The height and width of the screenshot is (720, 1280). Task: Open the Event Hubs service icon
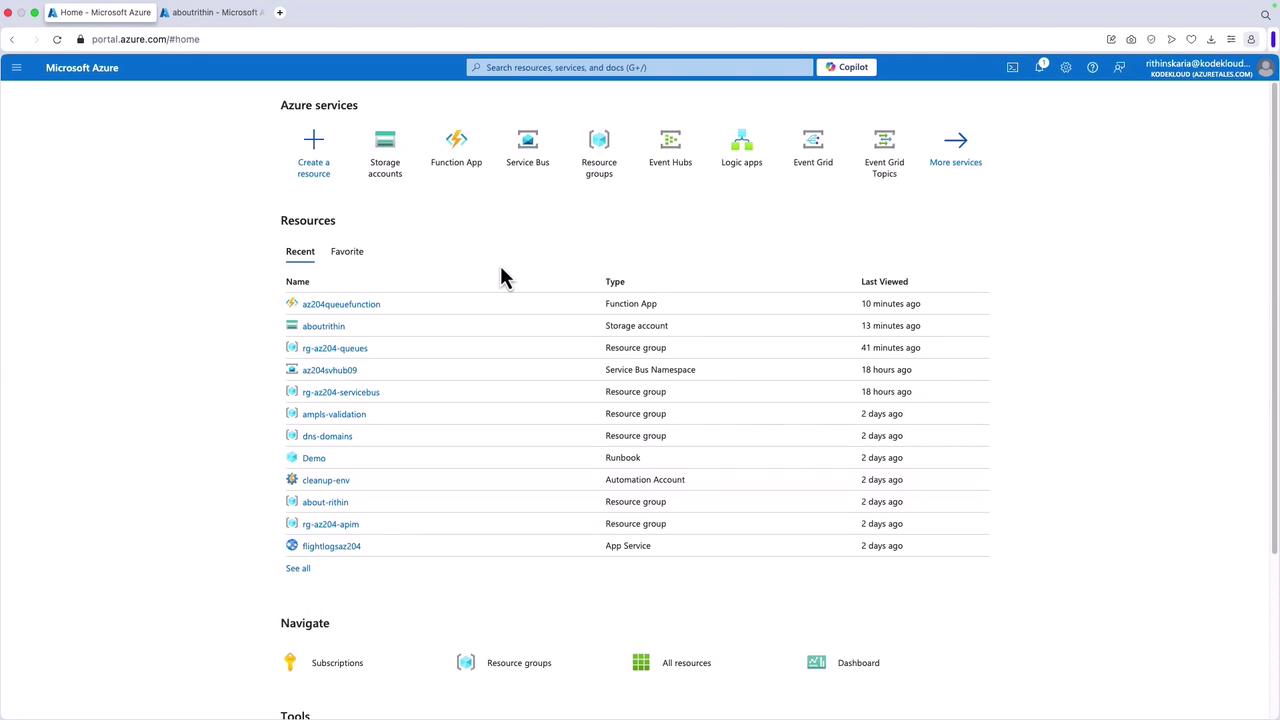670,140
